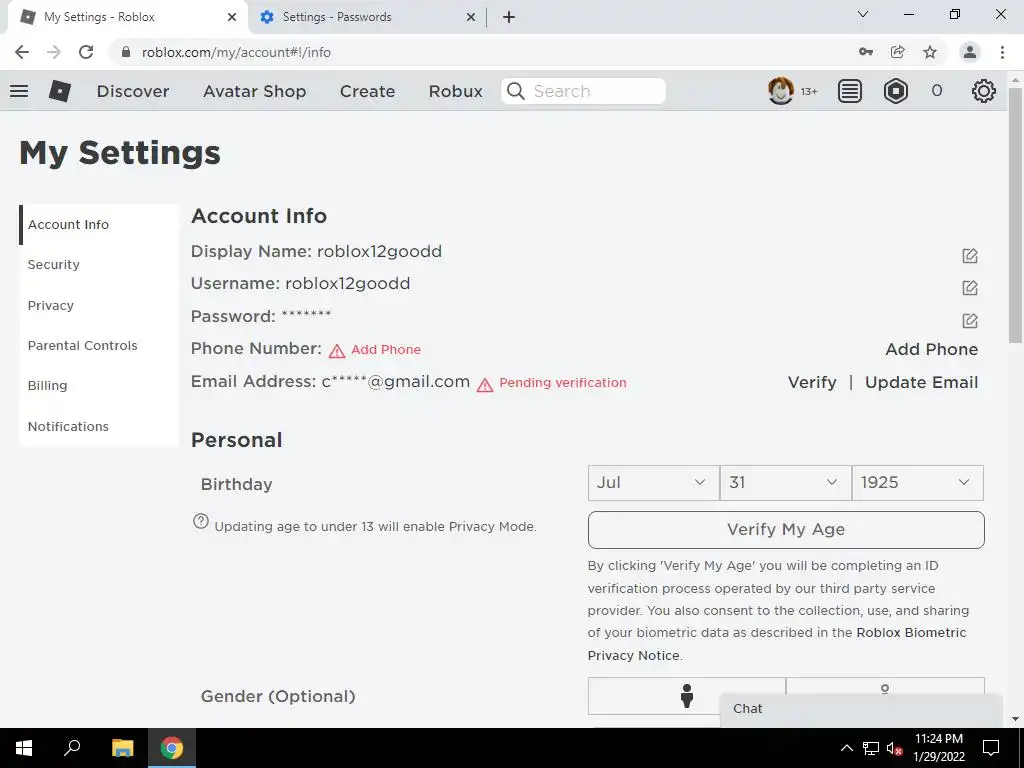This screenshot has width=1024, height=768.
Task: Click the share page icon
Action: coord(898,52)
